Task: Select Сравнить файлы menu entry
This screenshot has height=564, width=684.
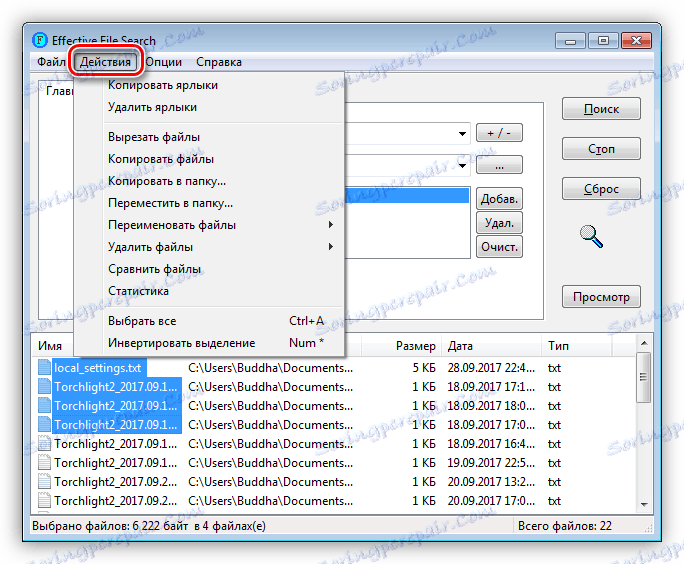Action: point(209,269)
